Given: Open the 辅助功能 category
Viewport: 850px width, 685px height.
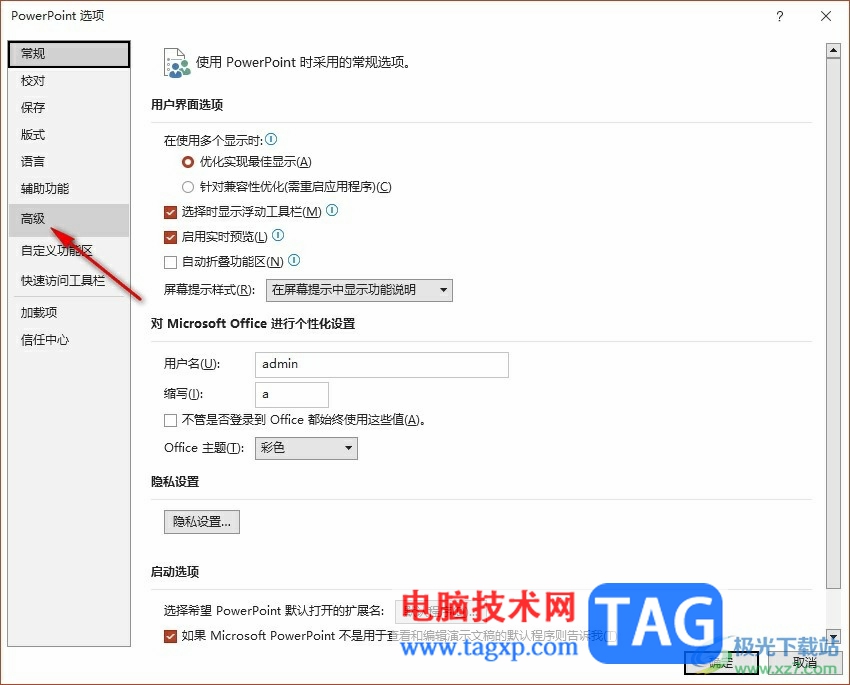Looking at the screenshot, I should pyautogui.click(x=69, y=189).
